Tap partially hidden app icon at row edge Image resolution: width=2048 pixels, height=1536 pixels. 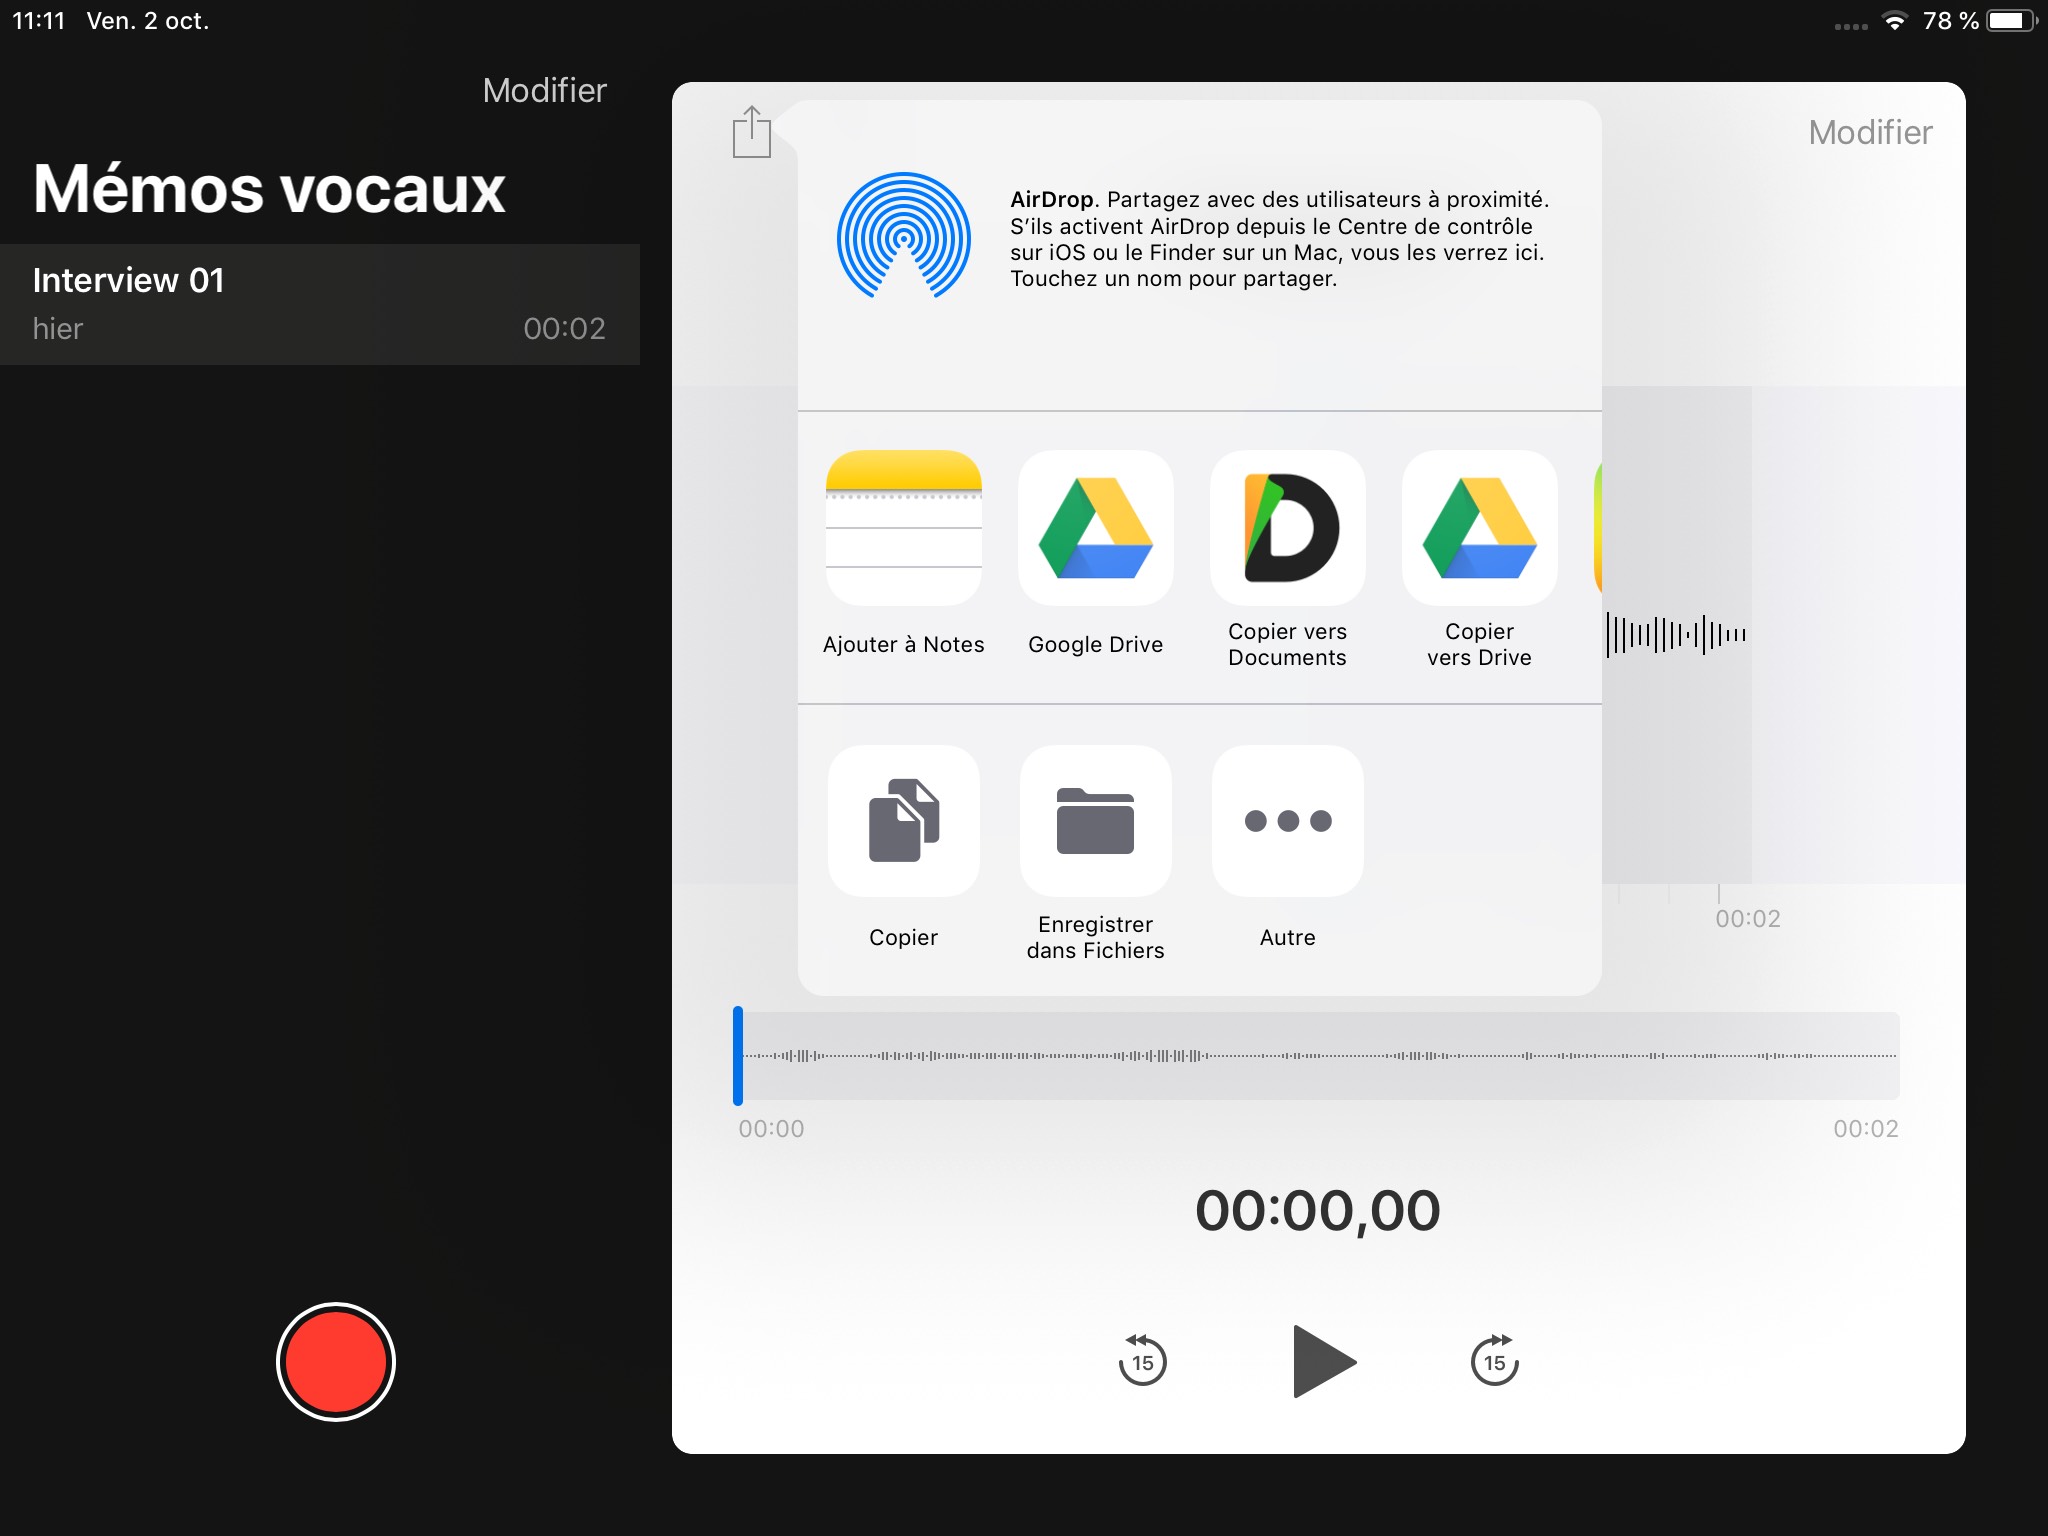point(1597,528)
